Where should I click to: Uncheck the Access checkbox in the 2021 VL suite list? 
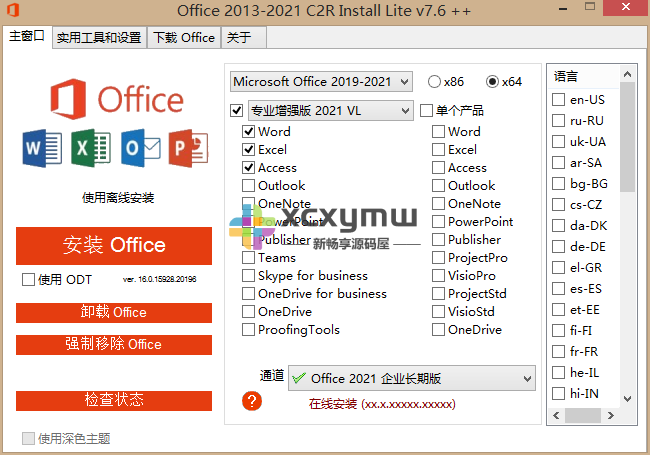[x=248, y=167]
